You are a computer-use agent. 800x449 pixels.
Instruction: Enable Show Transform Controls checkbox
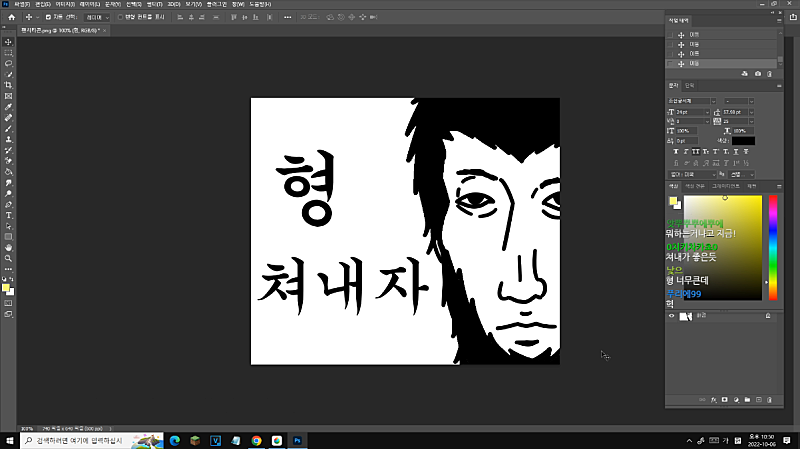point(121,17)
